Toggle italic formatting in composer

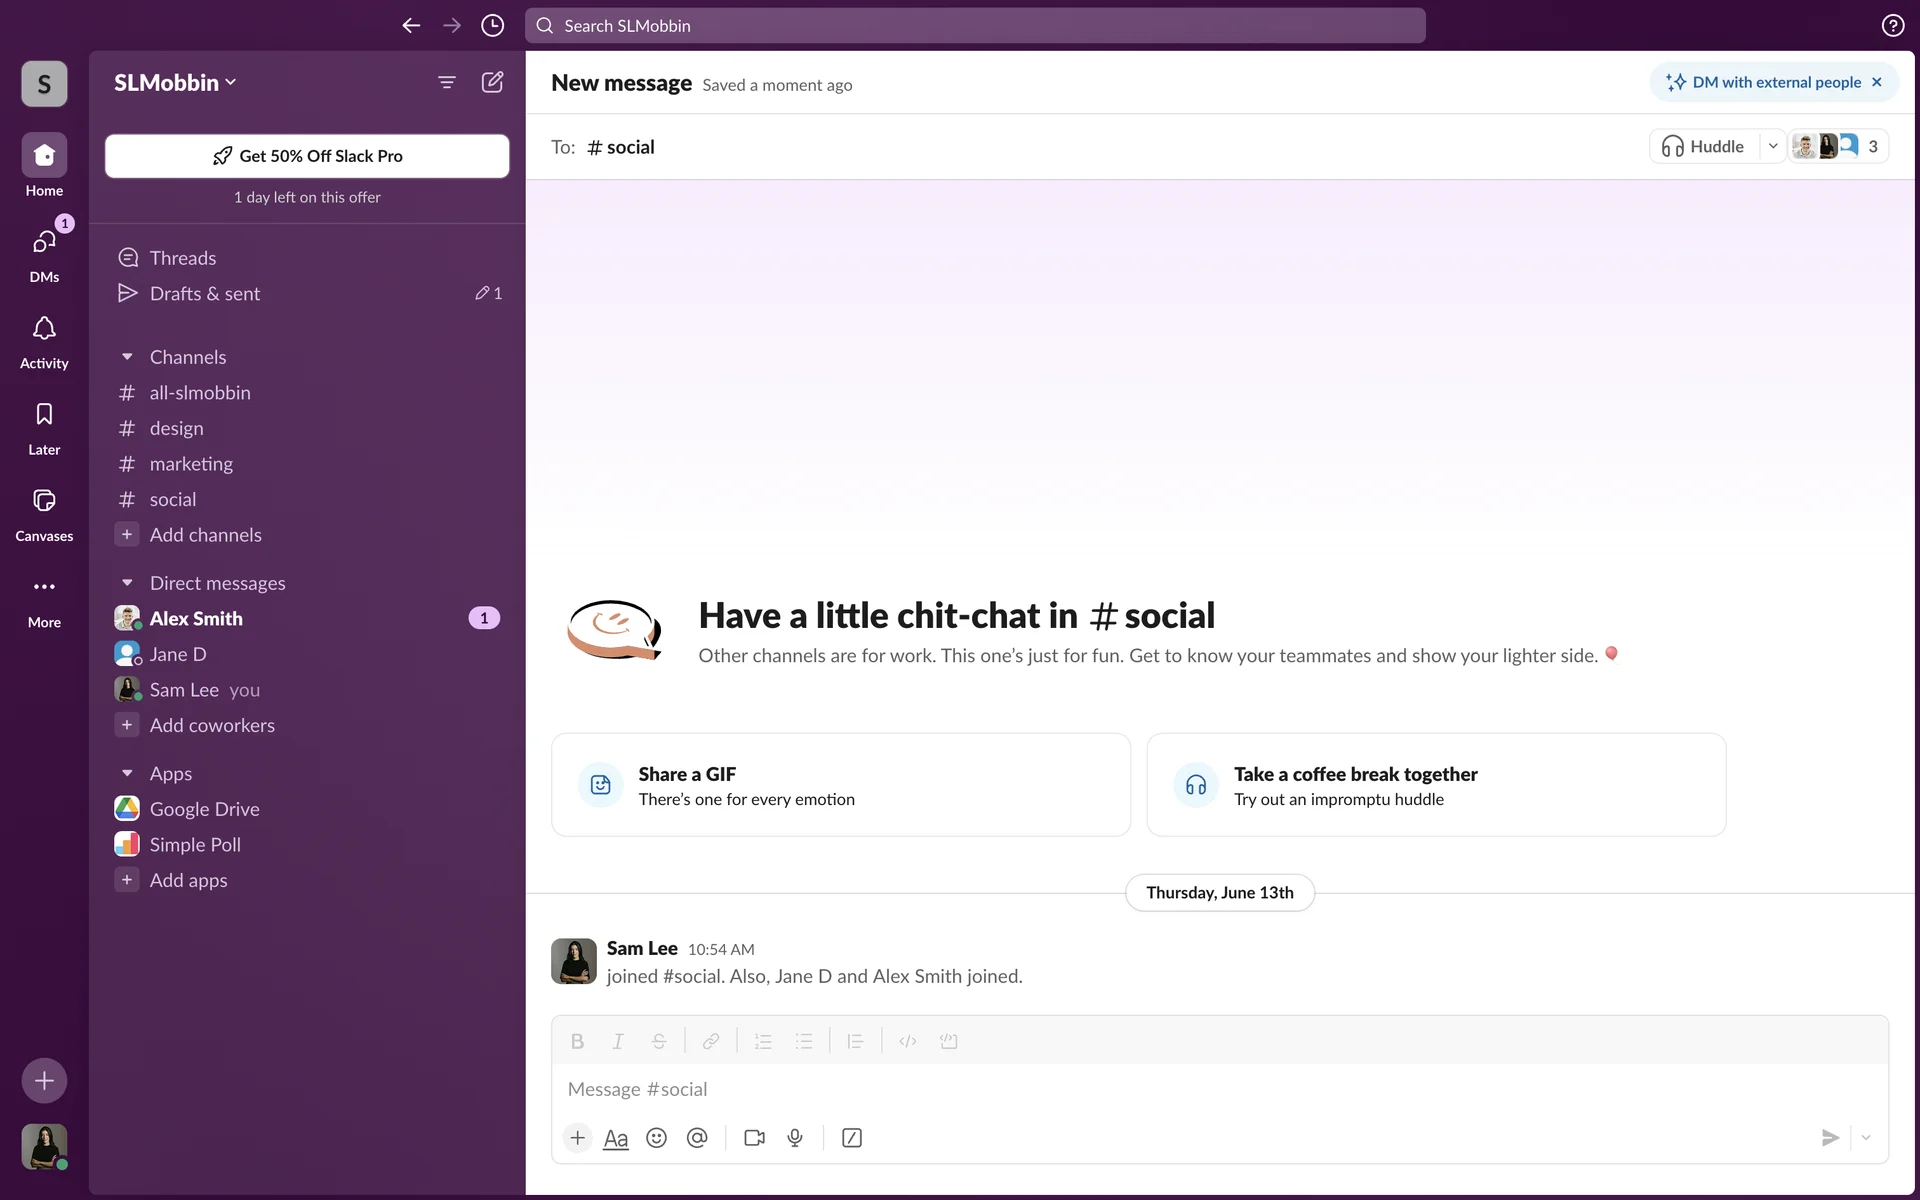click(618, 1041)
